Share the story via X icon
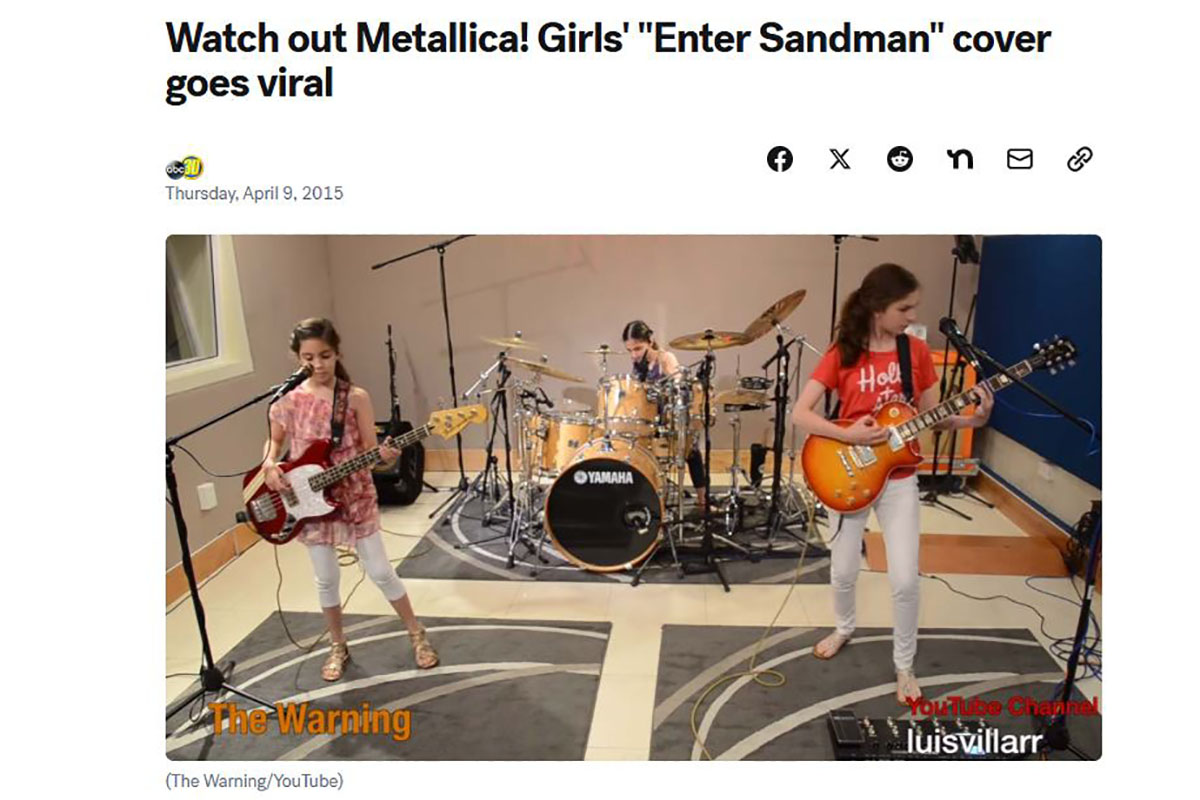The image size is (1200, 800). tap(840, 159)
